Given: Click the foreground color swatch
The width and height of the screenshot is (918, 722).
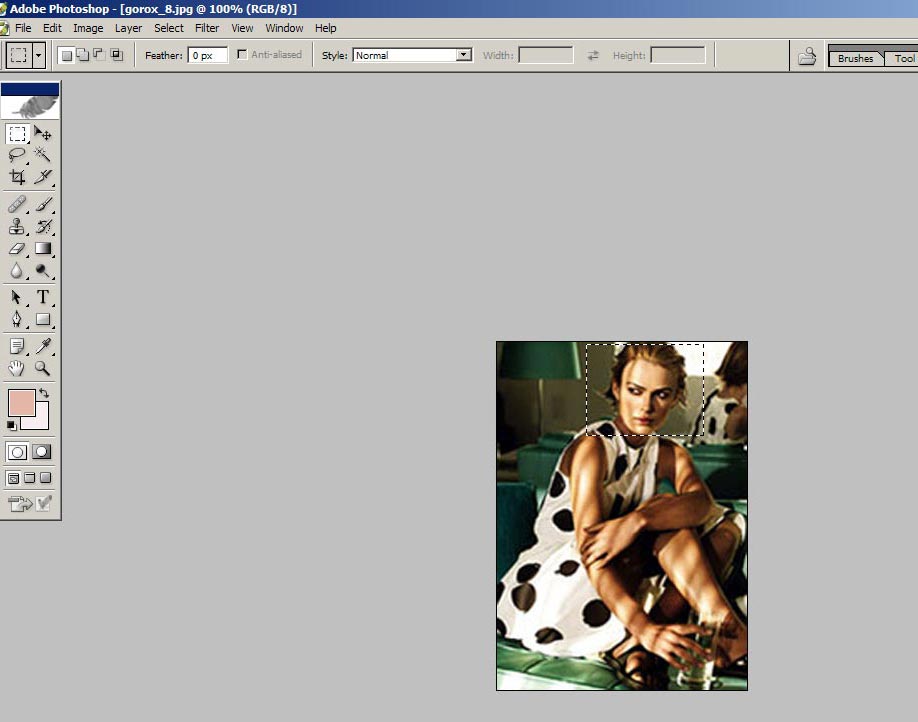Looking at the screenshot, I should coord(21,403).
